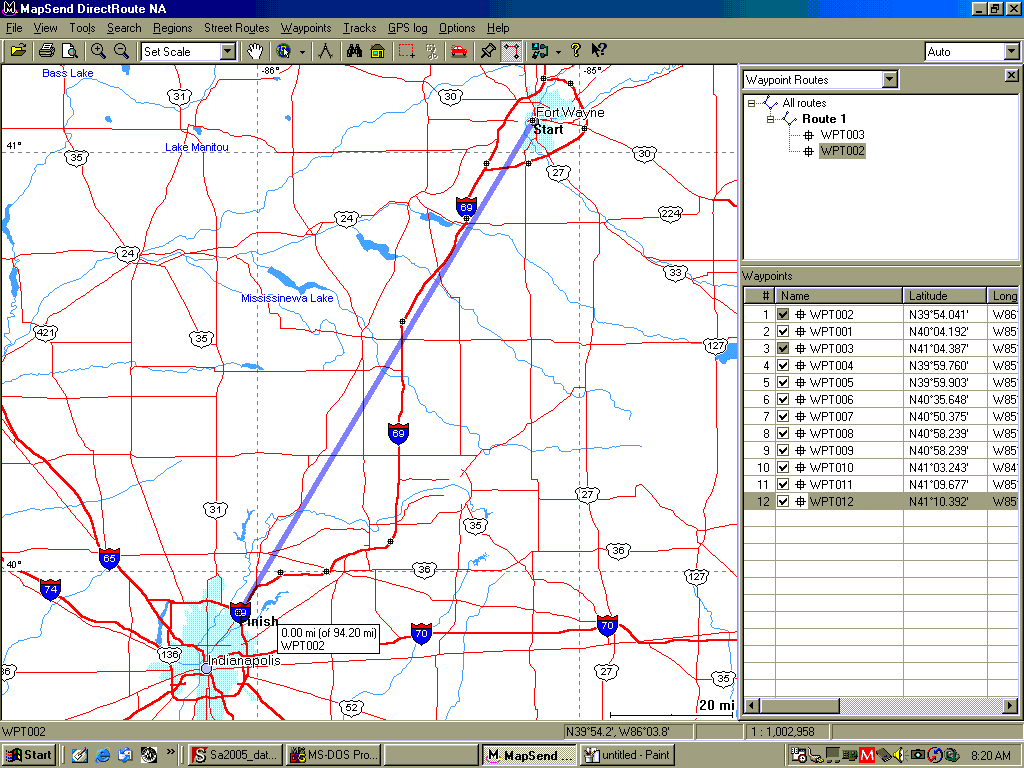Click the right arrow of waypoint list scrollbar
The width and height of the screenshot is (1024, 768).
1010,705
